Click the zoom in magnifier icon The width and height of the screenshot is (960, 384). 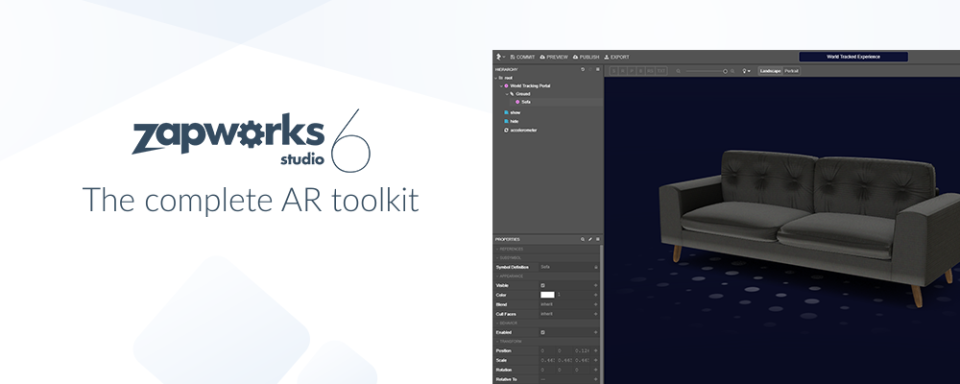[x=732, y=71]
